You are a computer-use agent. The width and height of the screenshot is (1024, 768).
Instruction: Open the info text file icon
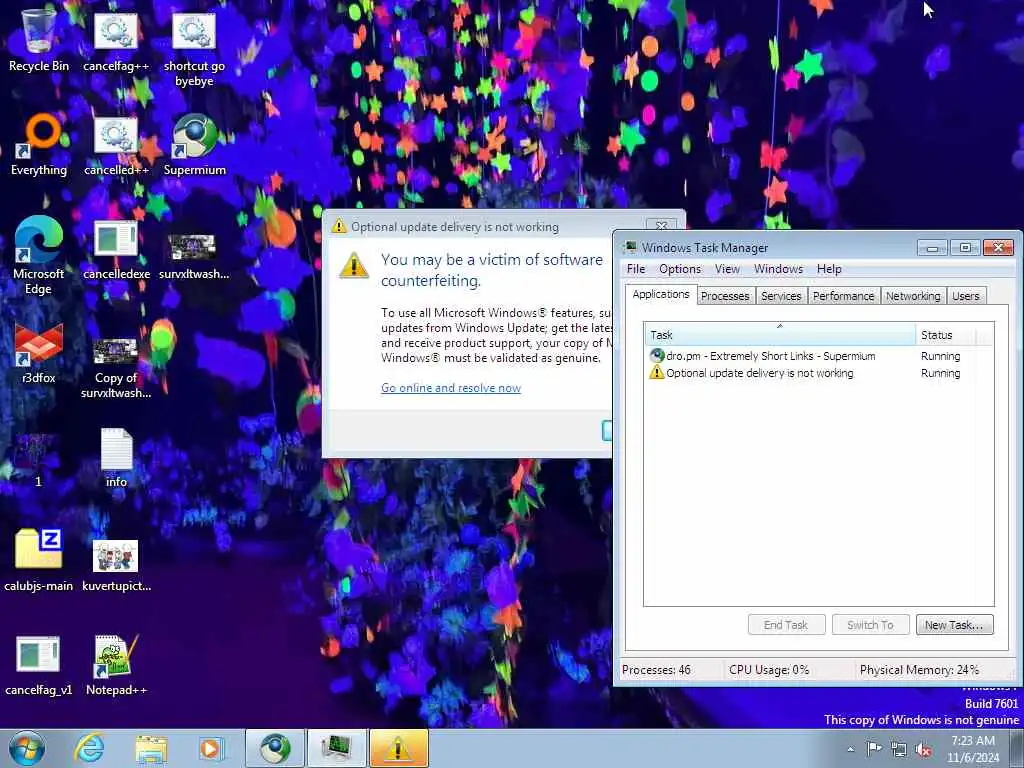pos(116,457)
